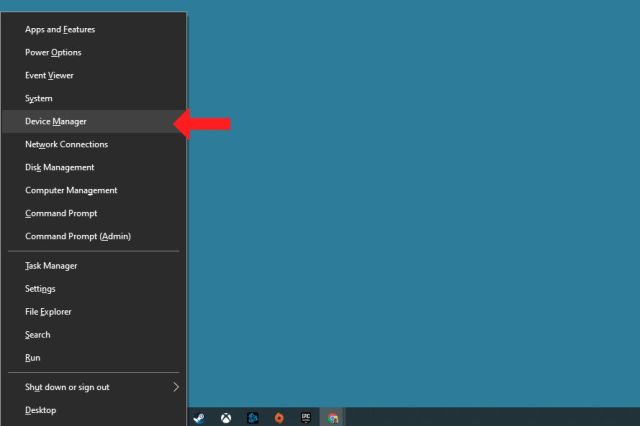Image resolution: width=640 pixels, height=426 pixels.
Task: Open Command Prompt without admin rights
Action: (x=94, y=213)
